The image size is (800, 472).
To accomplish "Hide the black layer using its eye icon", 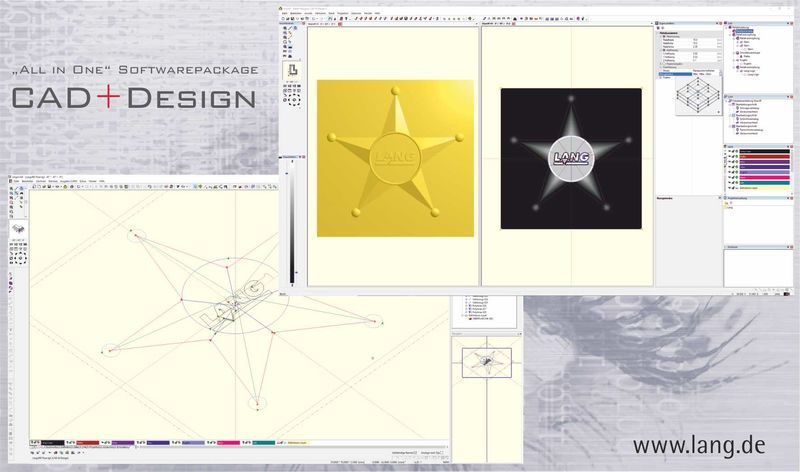I will (730, 151).
